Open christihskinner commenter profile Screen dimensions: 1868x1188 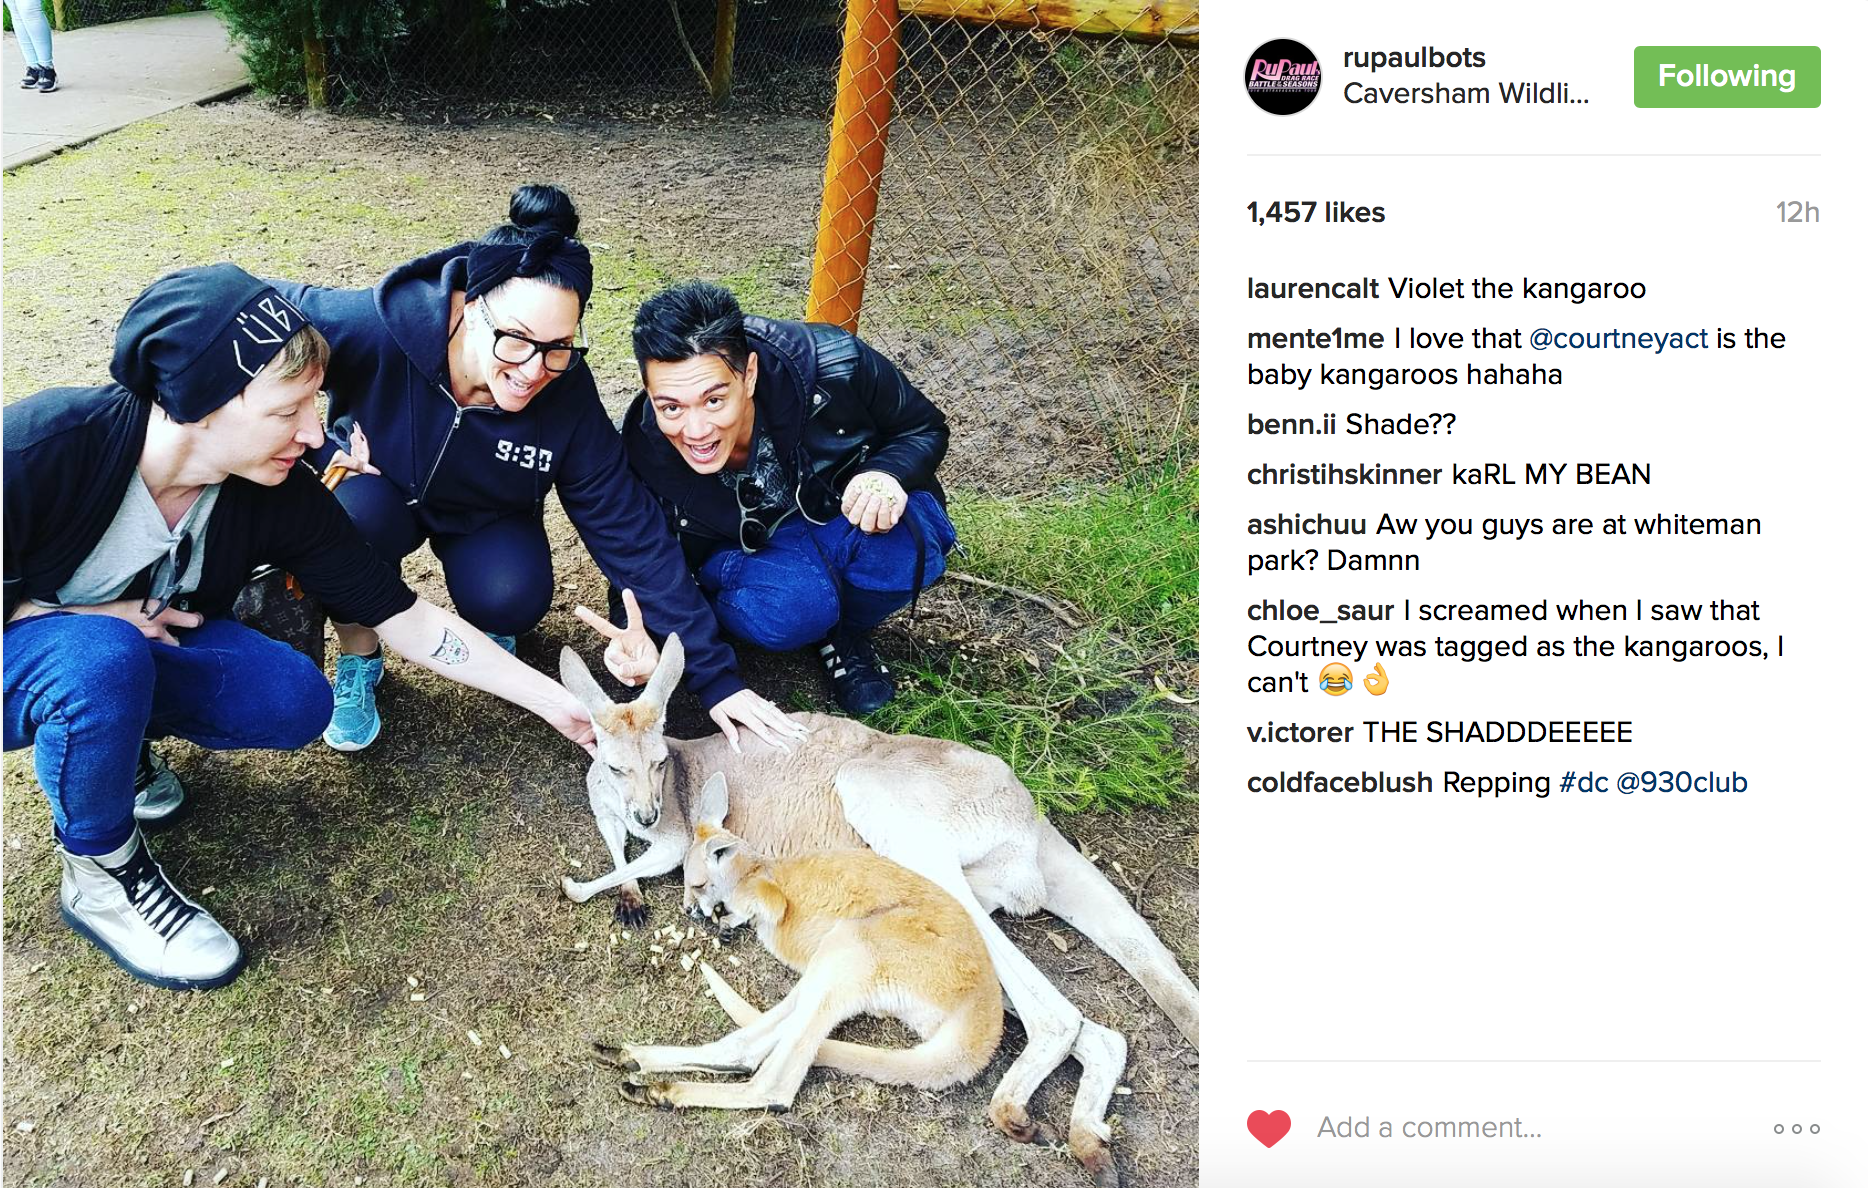(x=1345, y=474)
